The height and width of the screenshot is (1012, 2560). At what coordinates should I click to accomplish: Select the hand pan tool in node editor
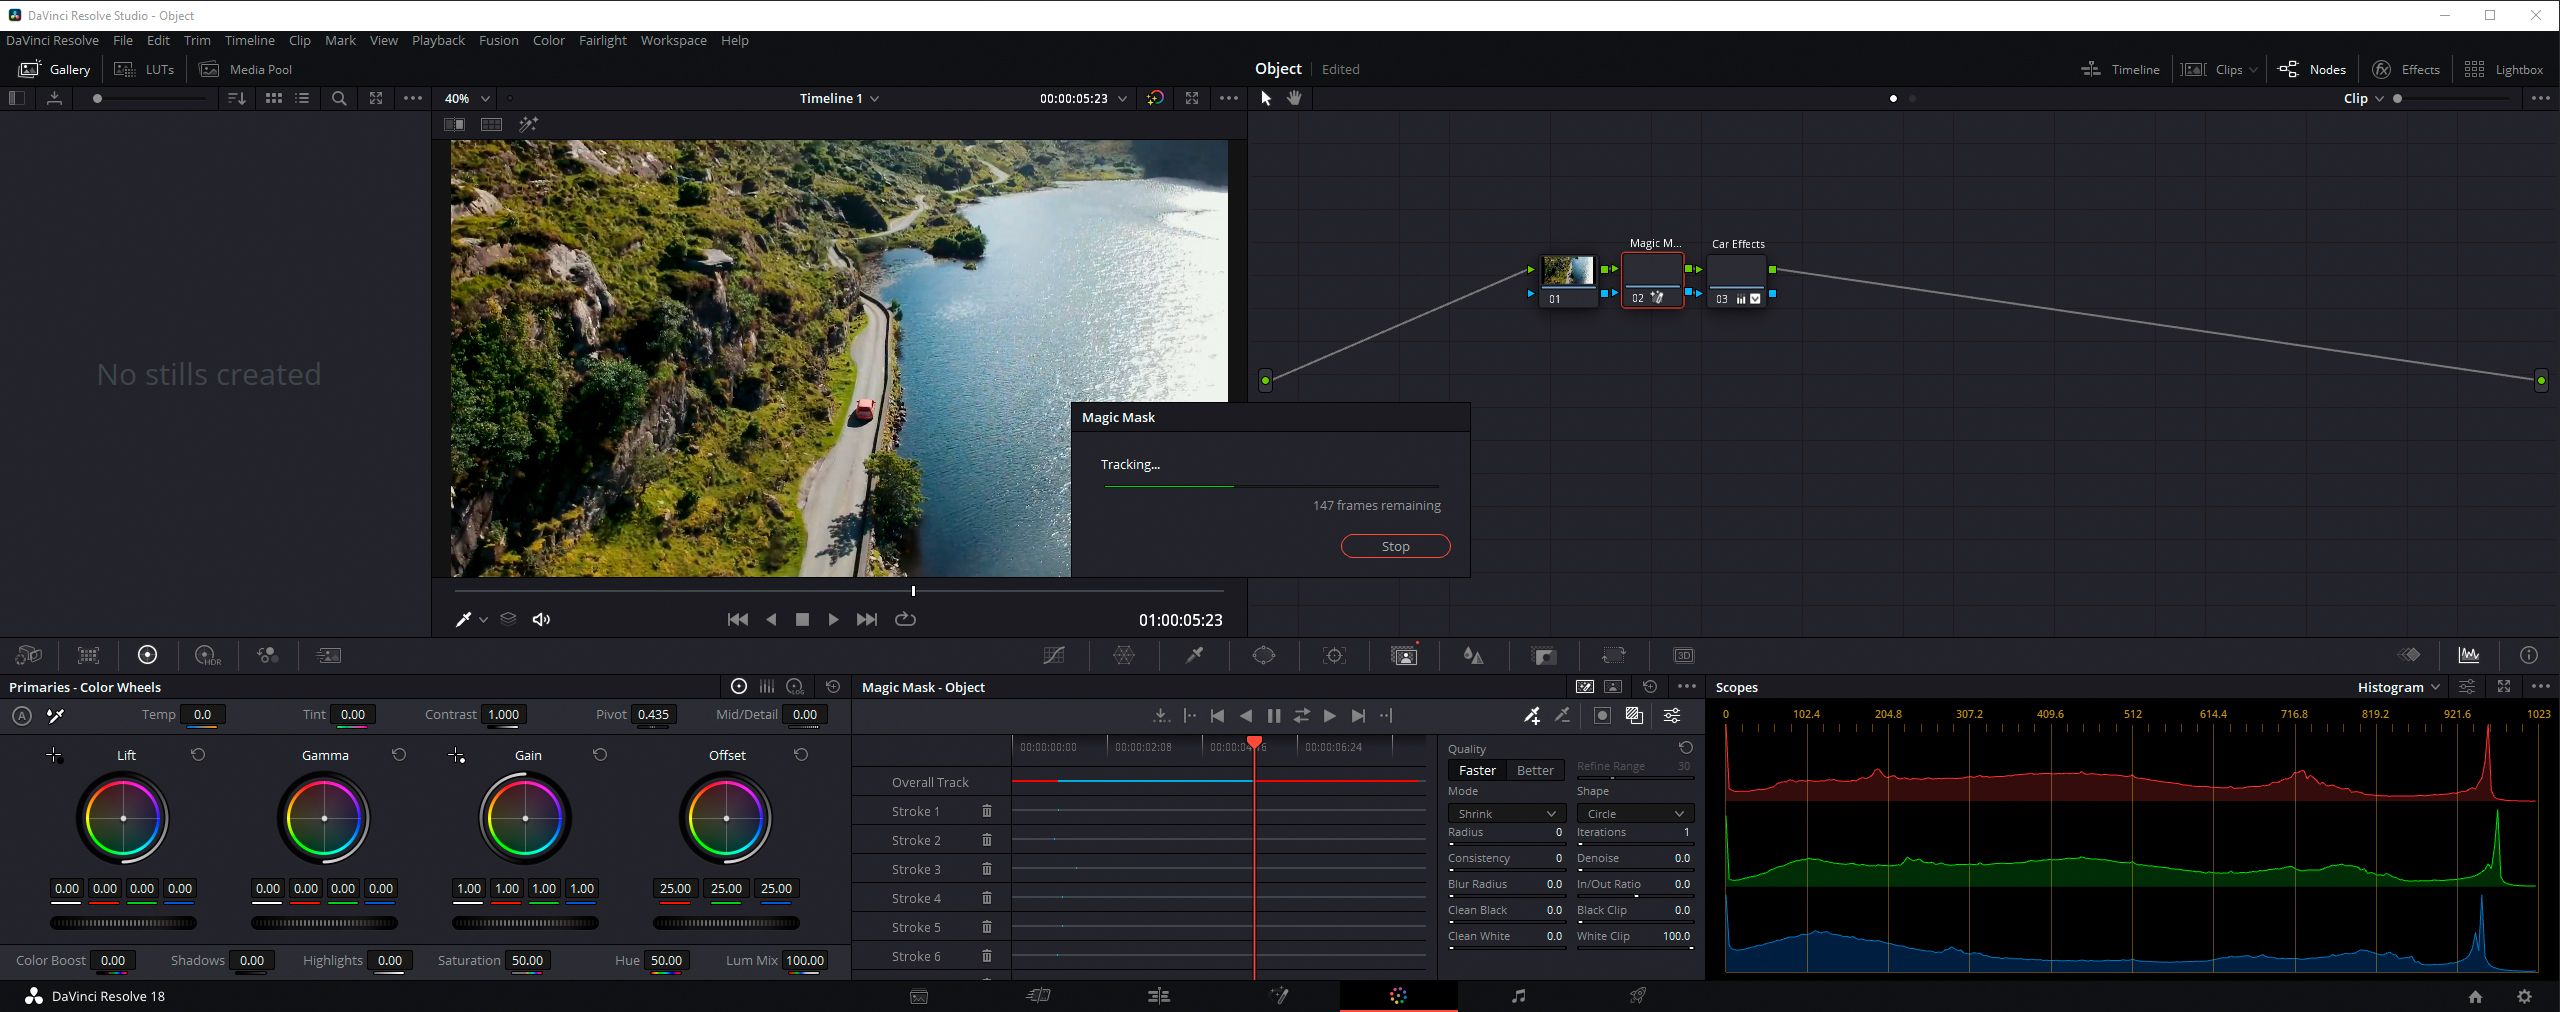pyautogui.click(x=1294, y=98)
